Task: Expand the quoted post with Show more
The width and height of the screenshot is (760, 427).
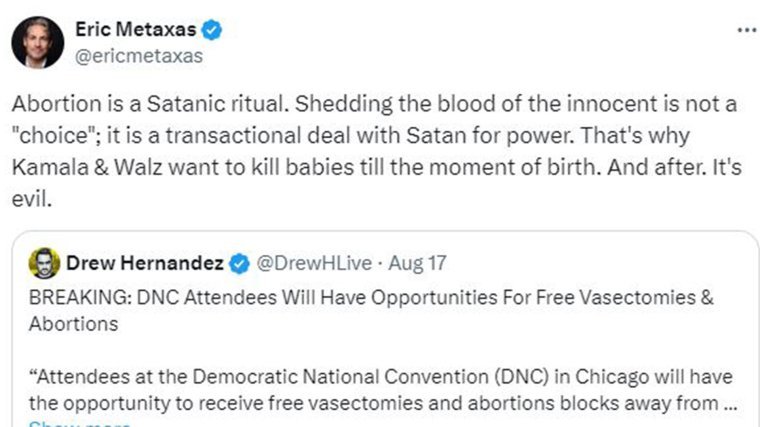Action: pos(80,424)
